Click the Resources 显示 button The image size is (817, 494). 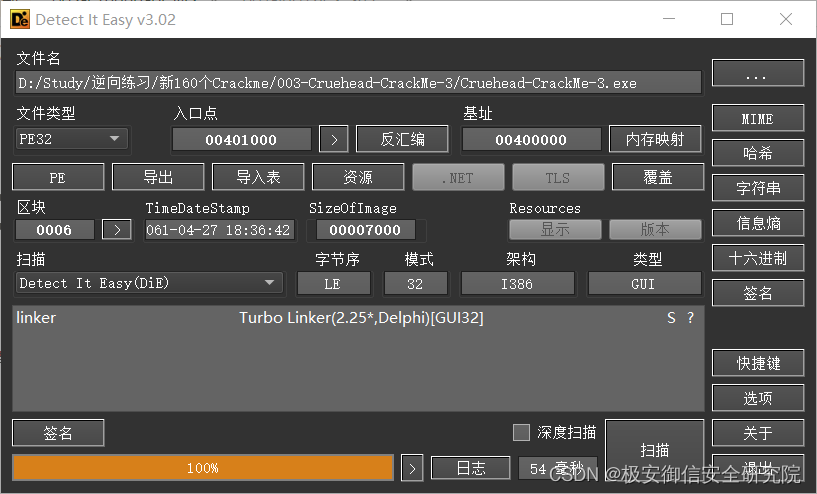pos(555,229)
